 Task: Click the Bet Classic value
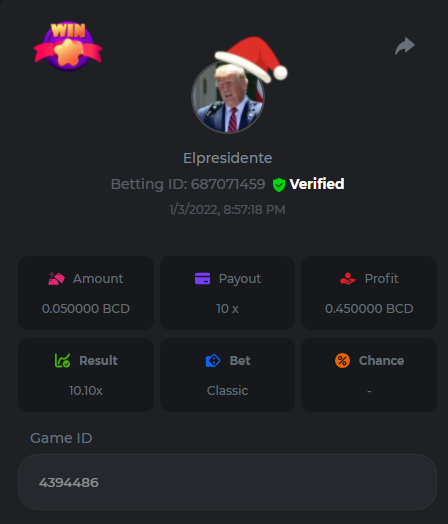(228, 391)
